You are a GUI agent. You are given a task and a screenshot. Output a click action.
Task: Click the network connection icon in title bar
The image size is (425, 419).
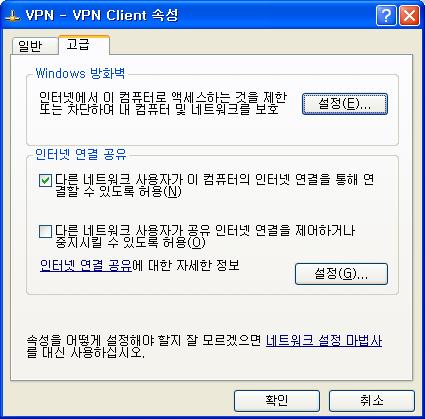point(13,16)
